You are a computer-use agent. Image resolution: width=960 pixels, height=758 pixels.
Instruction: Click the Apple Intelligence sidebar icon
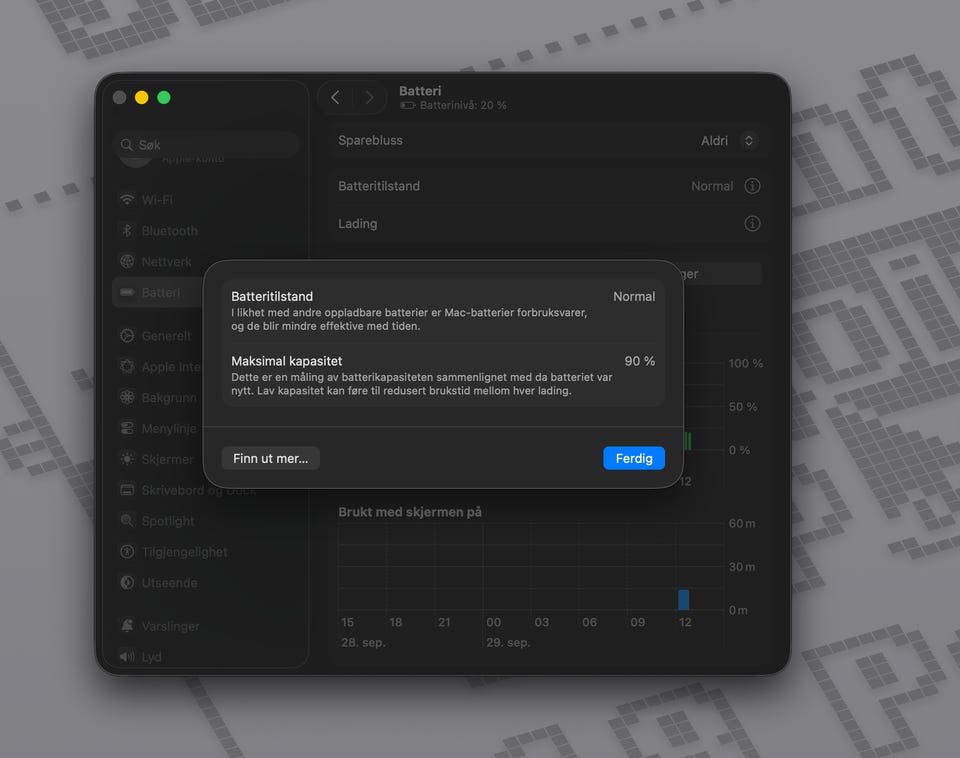pyautogui.click(x=127, y=366)
